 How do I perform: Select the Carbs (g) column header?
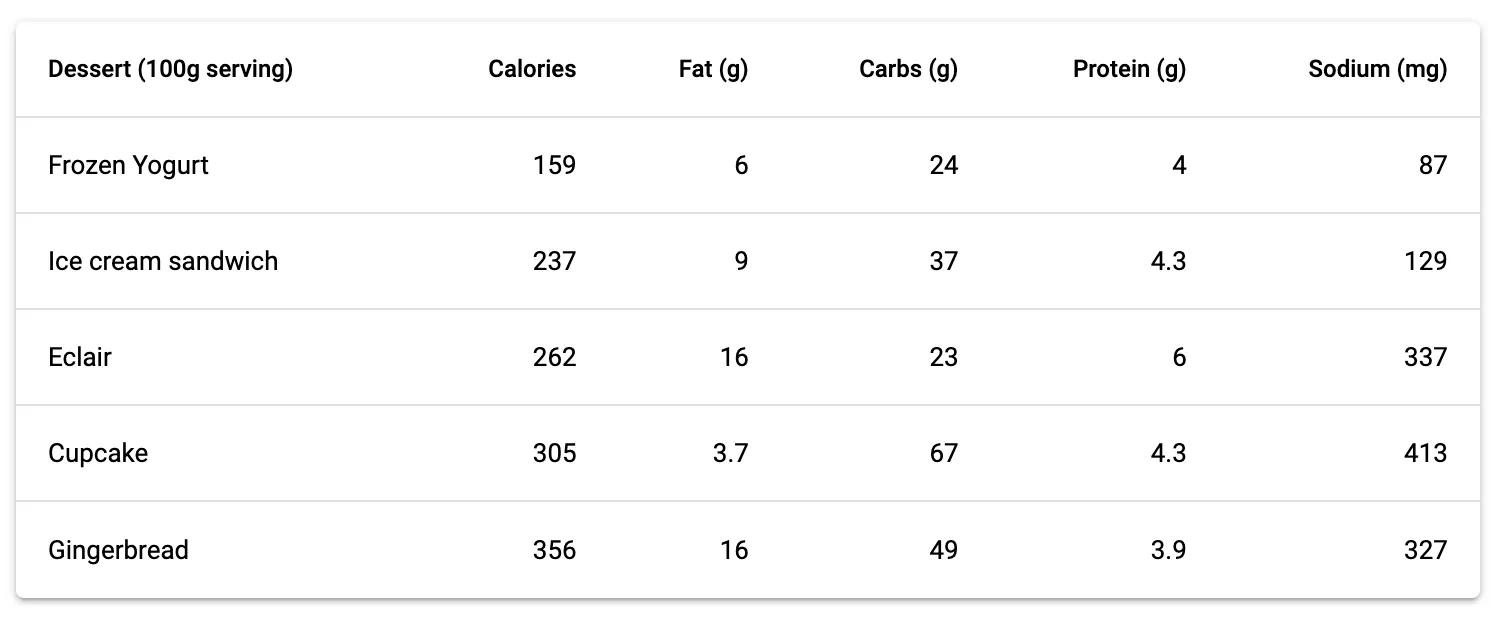point(908,69)
